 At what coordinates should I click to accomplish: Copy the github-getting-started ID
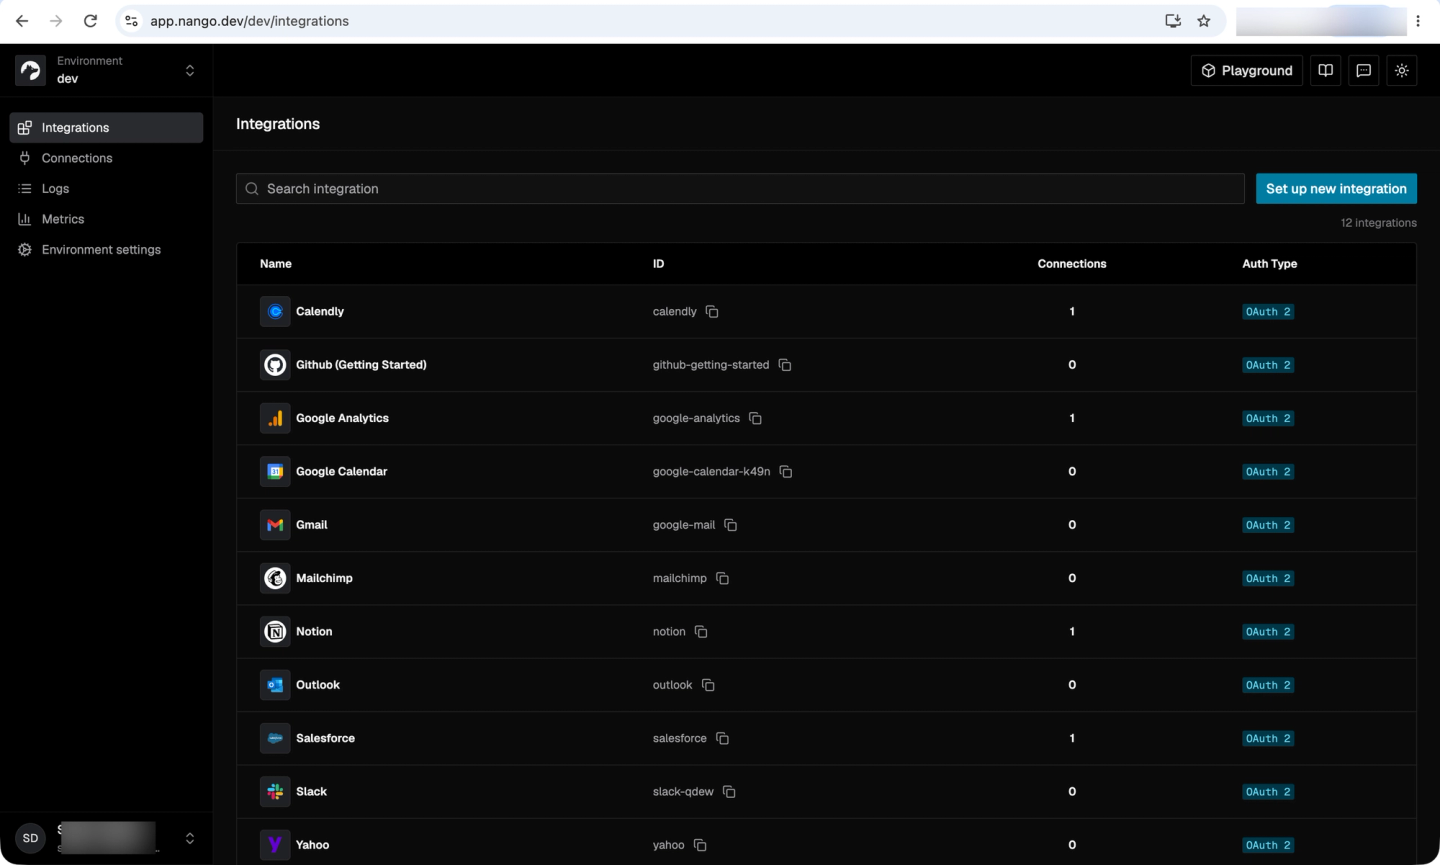click(785, 365)
